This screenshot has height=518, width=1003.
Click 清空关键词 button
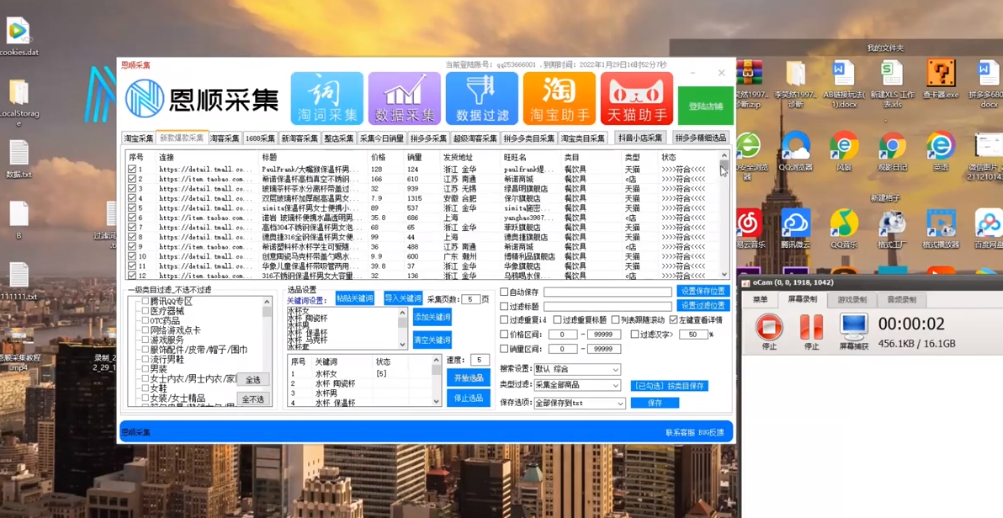432,340
